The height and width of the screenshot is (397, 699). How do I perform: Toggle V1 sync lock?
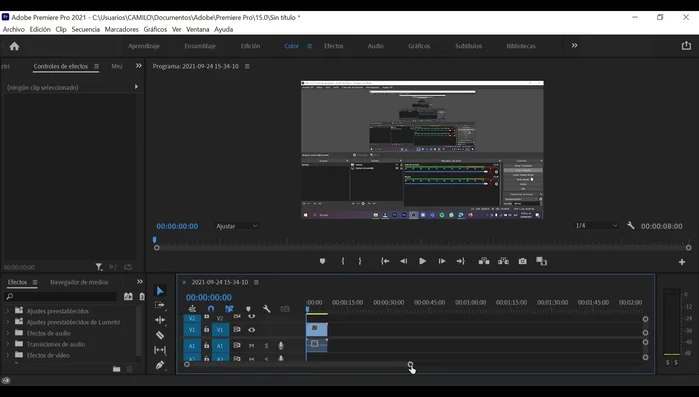[237, 330]
